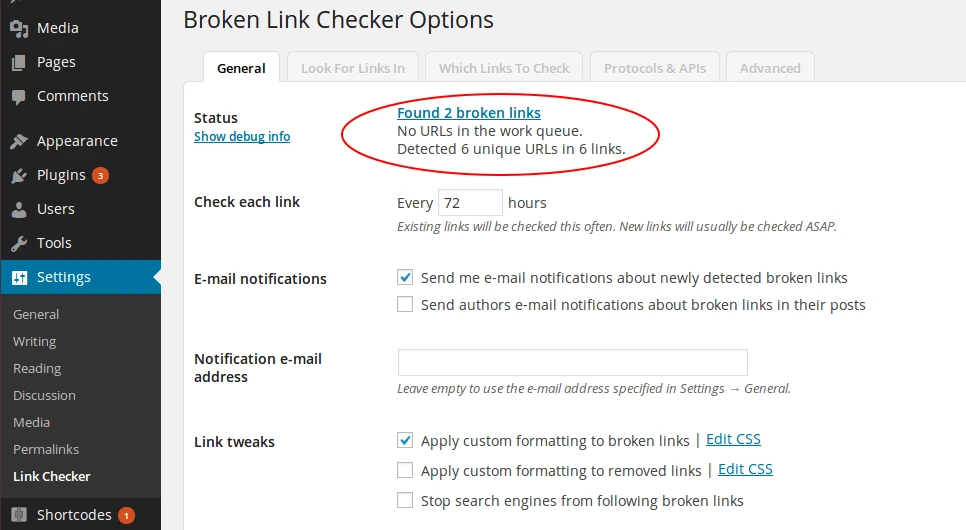The height and width of the screenshot is (530, 966).
Task: Click Show debug info link
Action: point(242,136)
